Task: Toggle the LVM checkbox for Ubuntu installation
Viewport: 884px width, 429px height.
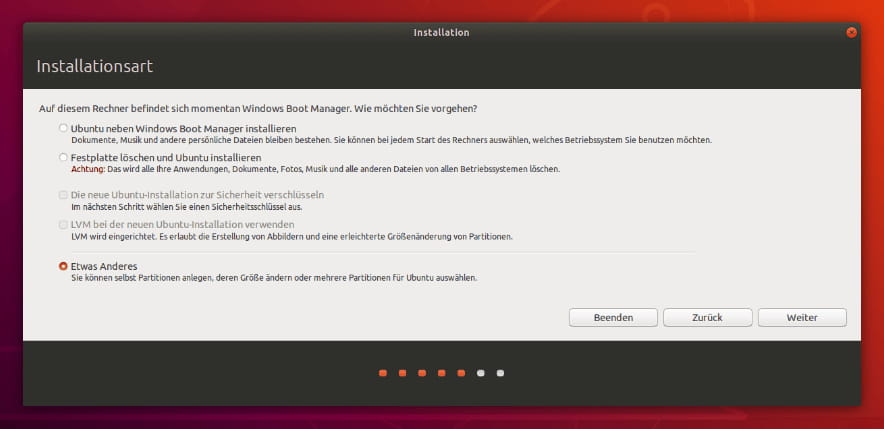Action: pyautogui.click(x=64, y=225)
